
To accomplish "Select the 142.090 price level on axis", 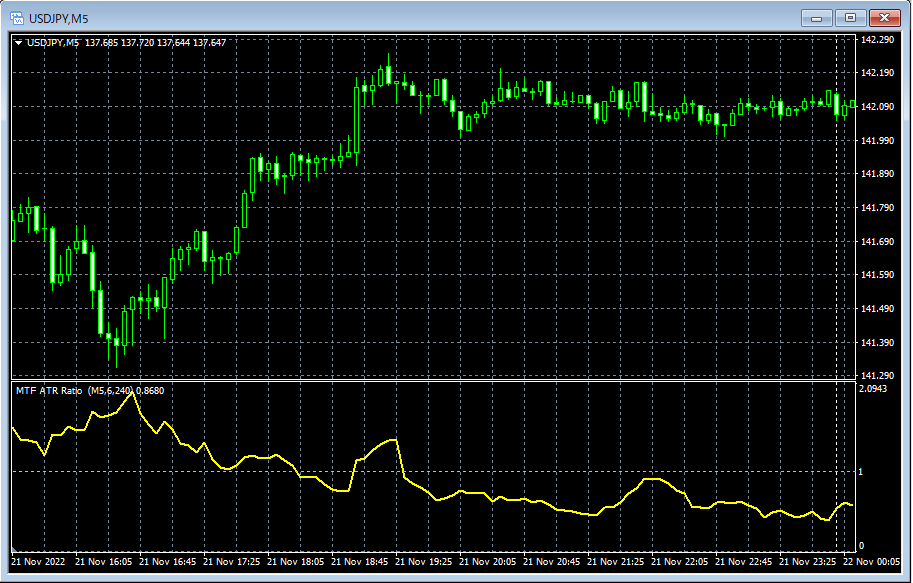I will point(877,107).
